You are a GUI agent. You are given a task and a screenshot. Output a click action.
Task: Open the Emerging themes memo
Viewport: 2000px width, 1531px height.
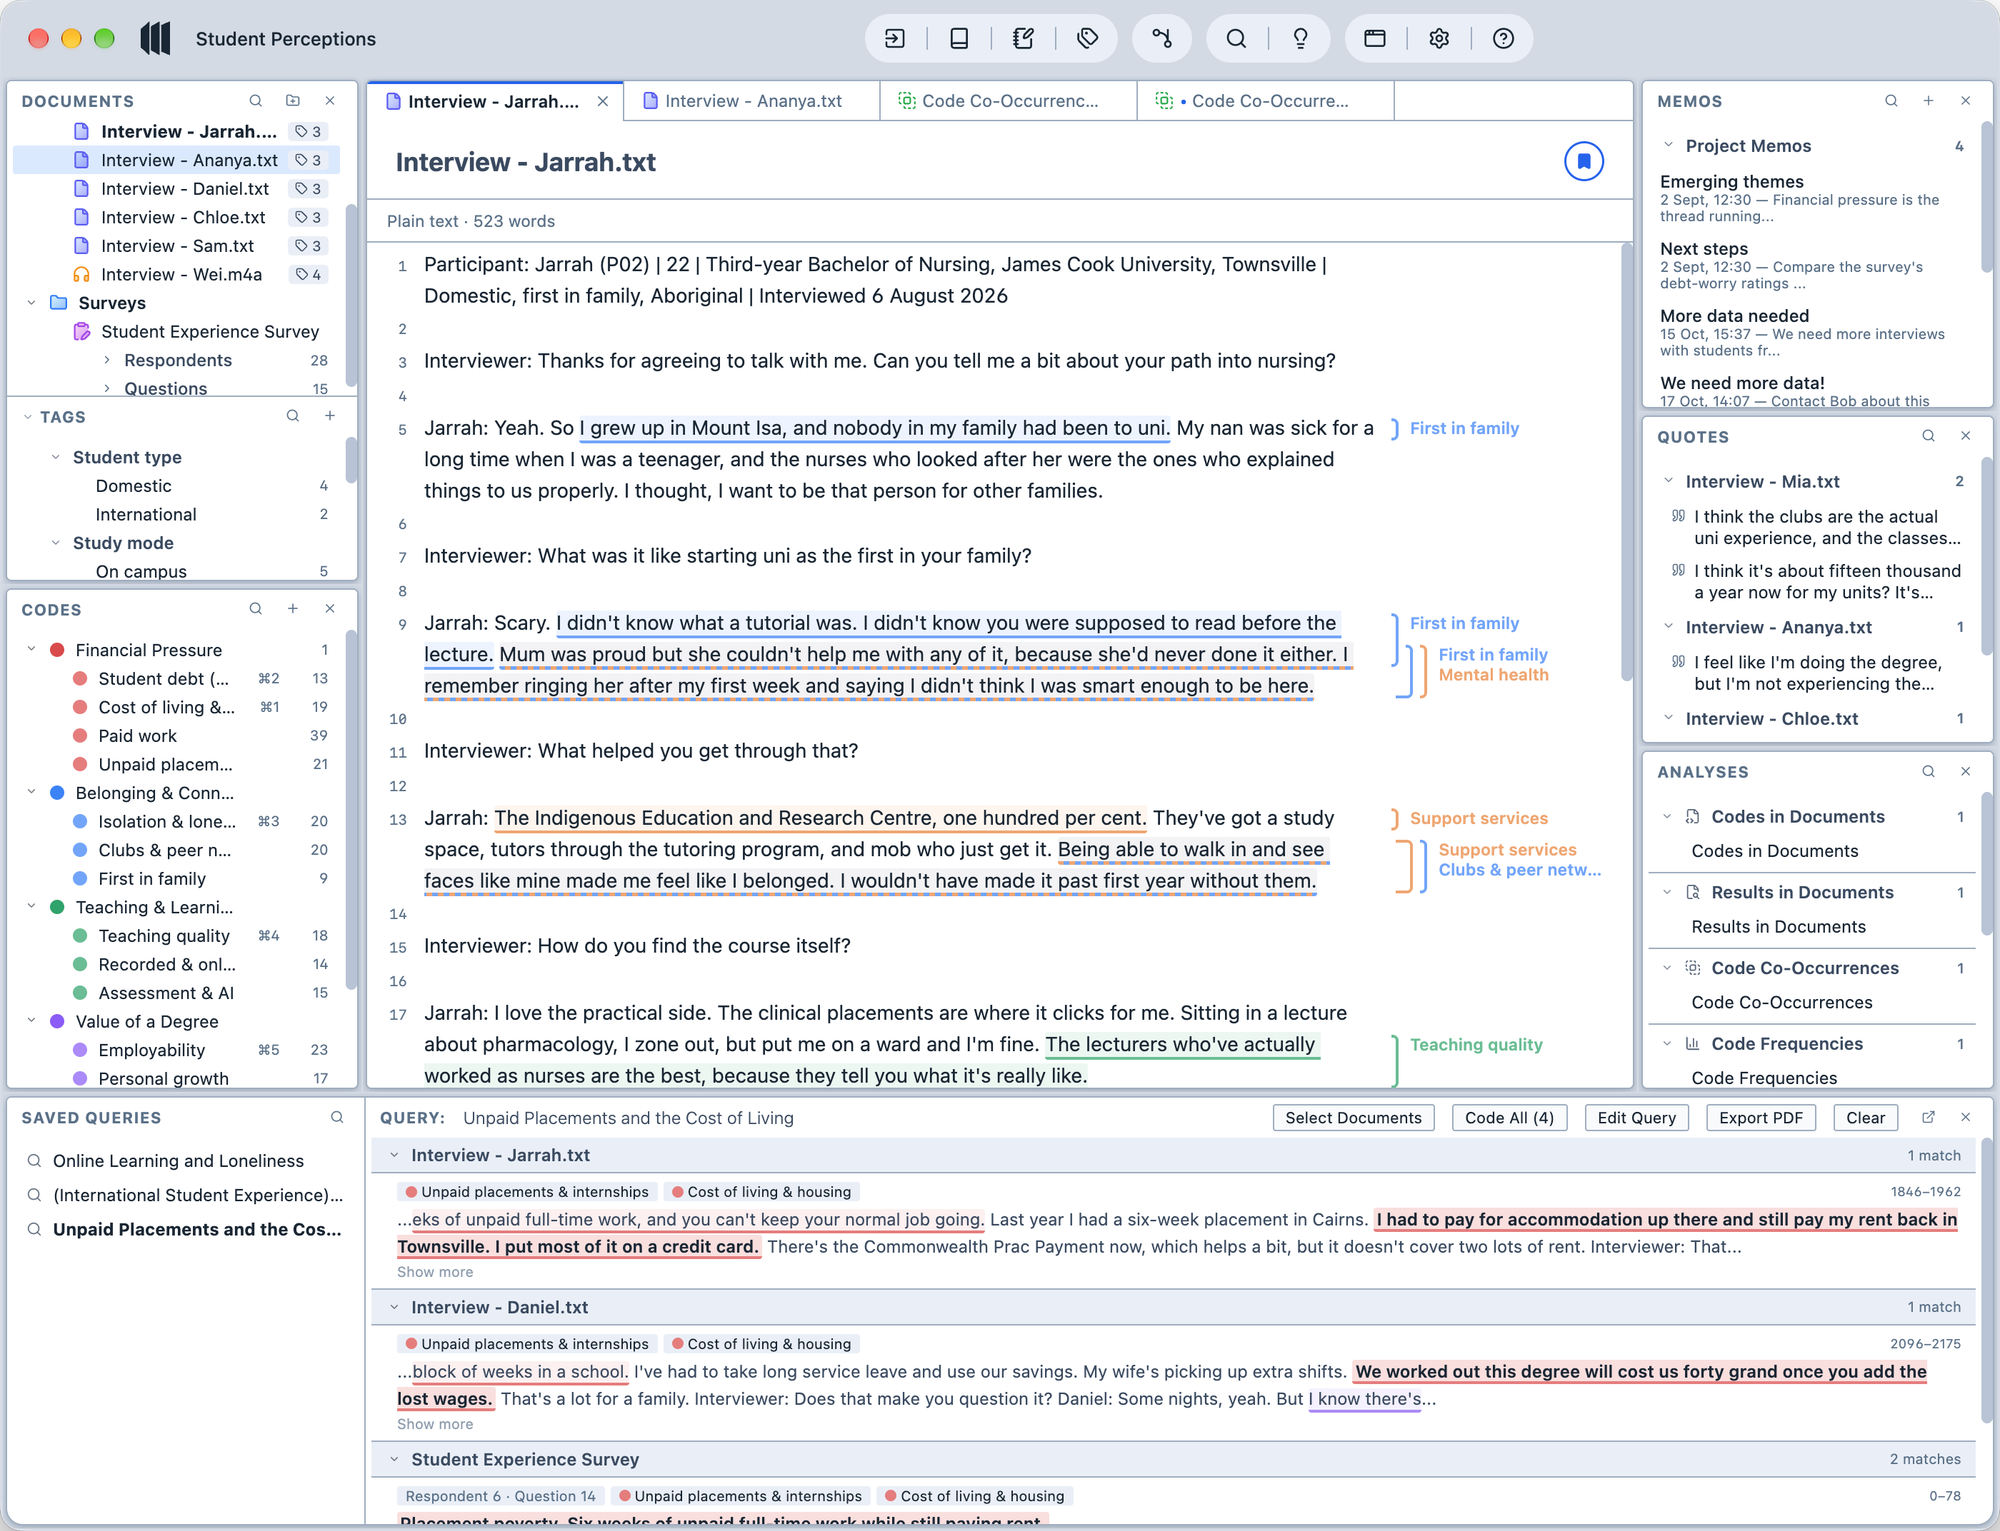(1731, 182)
